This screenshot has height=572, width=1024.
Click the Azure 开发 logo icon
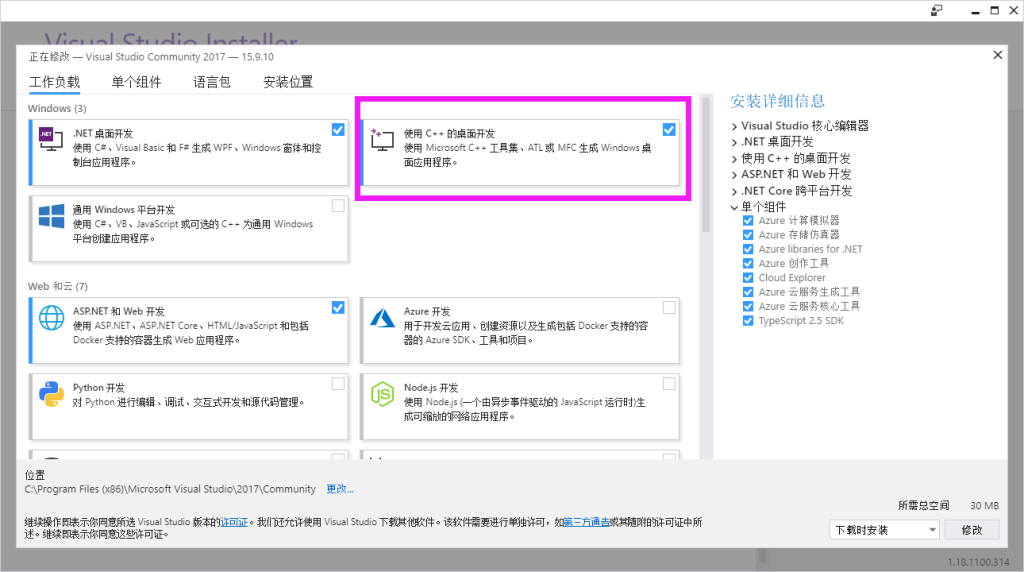(x=382, y=317)
